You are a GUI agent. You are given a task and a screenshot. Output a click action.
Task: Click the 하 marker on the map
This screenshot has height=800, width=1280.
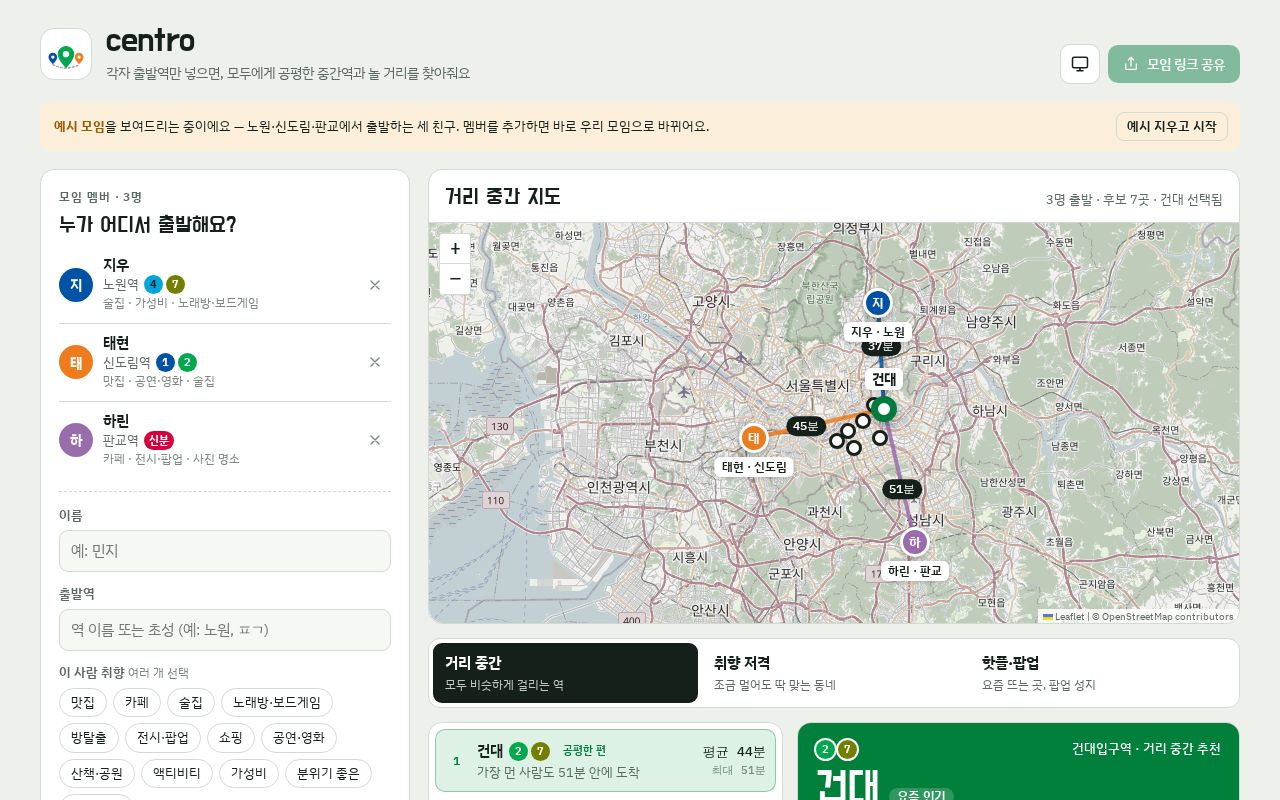coord(915,542)
